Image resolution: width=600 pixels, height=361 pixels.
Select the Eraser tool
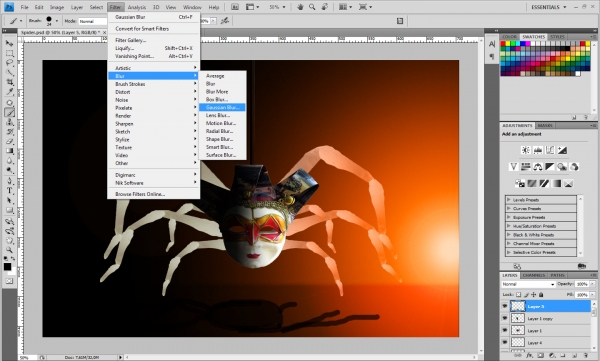tap(10, 142)
